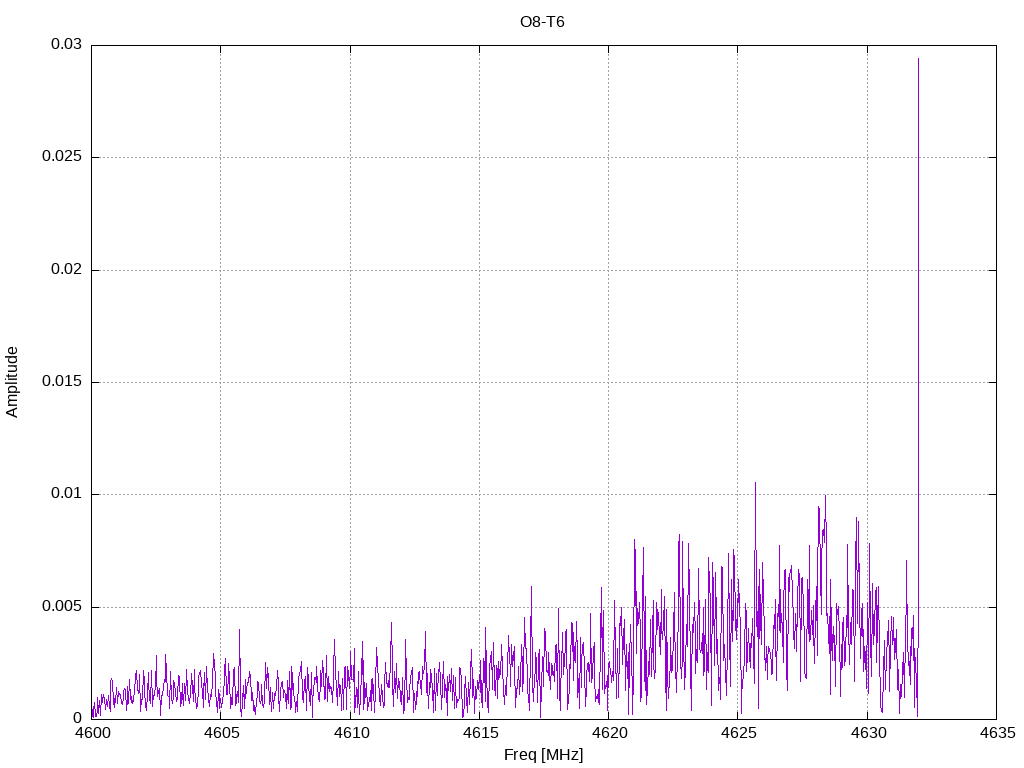The width and height of the screenshot is (1024, 768).
Task: Click the 0 y-axis origin tick label
Action: point(77,719)
